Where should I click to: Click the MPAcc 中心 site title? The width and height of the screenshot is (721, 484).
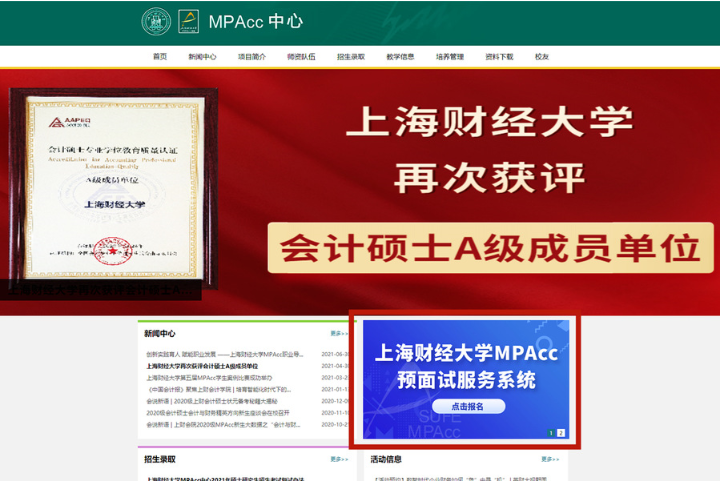click(x=255, y=21)
